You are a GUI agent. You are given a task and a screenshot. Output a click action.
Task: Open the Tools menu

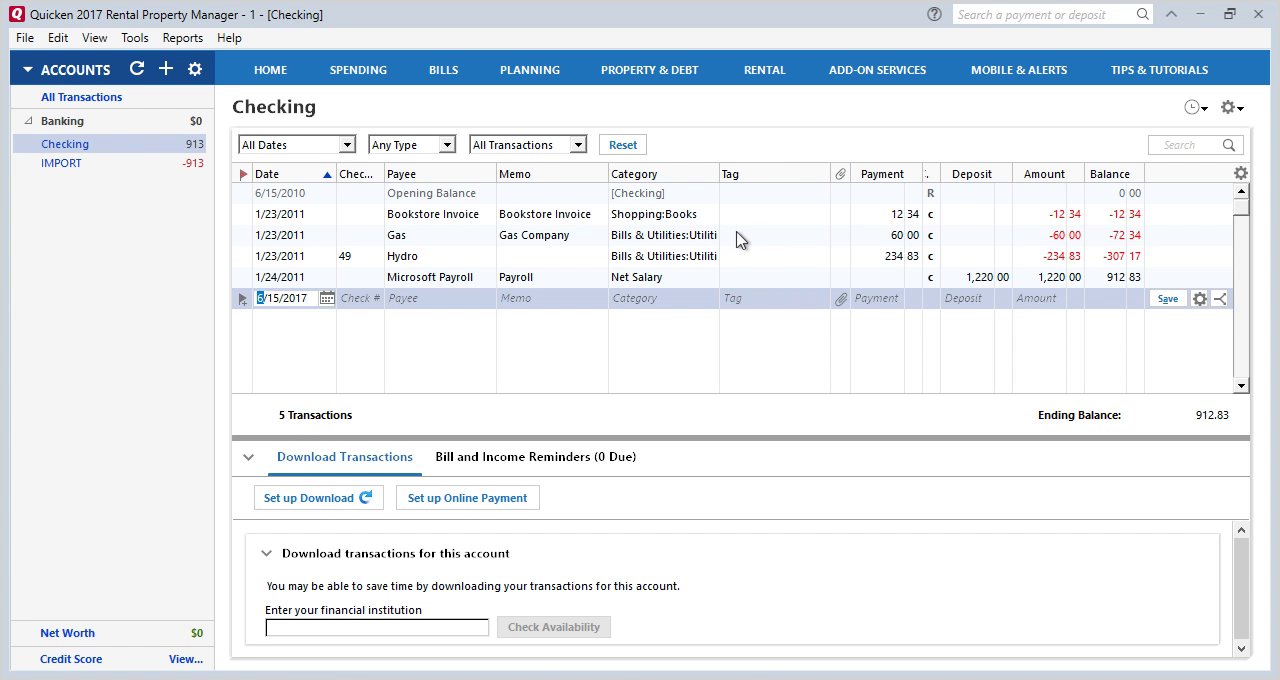pyautogui.click(x=135, y=38)
